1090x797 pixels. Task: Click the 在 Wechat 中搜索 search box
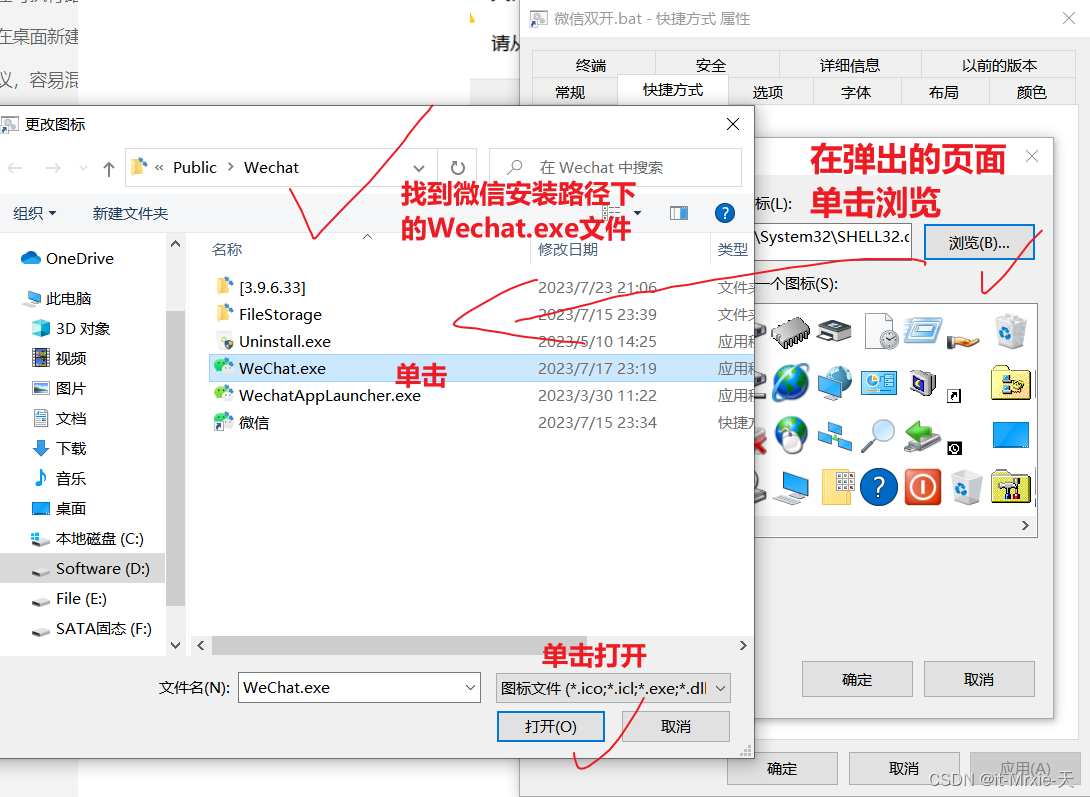pos(615,167)
